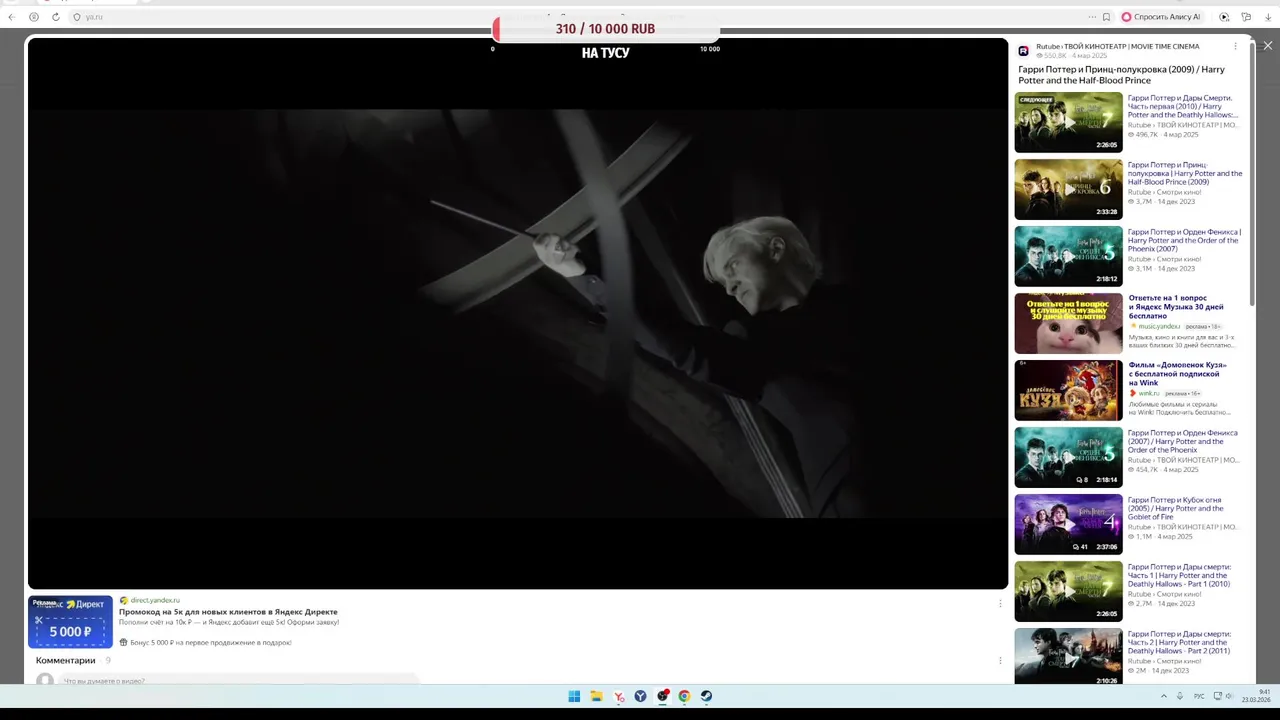Open taskbar clock 9:41 date 23.03.2026
Screen dimensions: 1280x720
point(1257,696)
